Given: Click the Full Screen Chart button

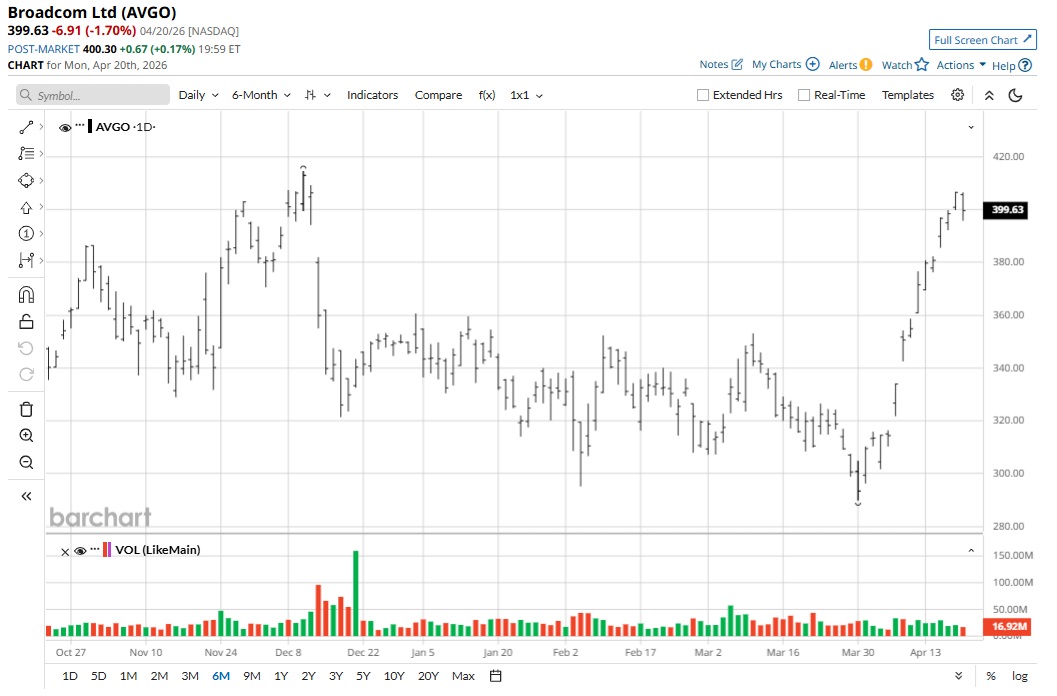Looking at the screenshot, I should coord(982,40).
